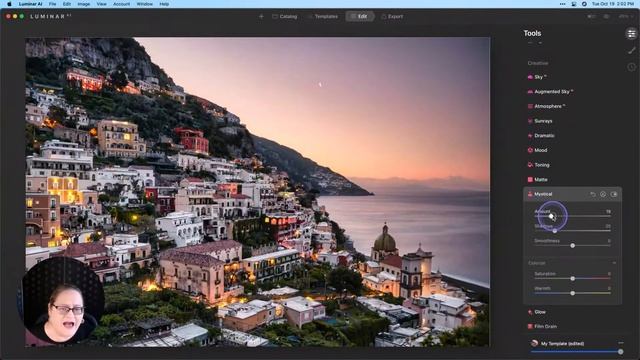
Task: Click the Creative category label
Action: tap(538, 63)
